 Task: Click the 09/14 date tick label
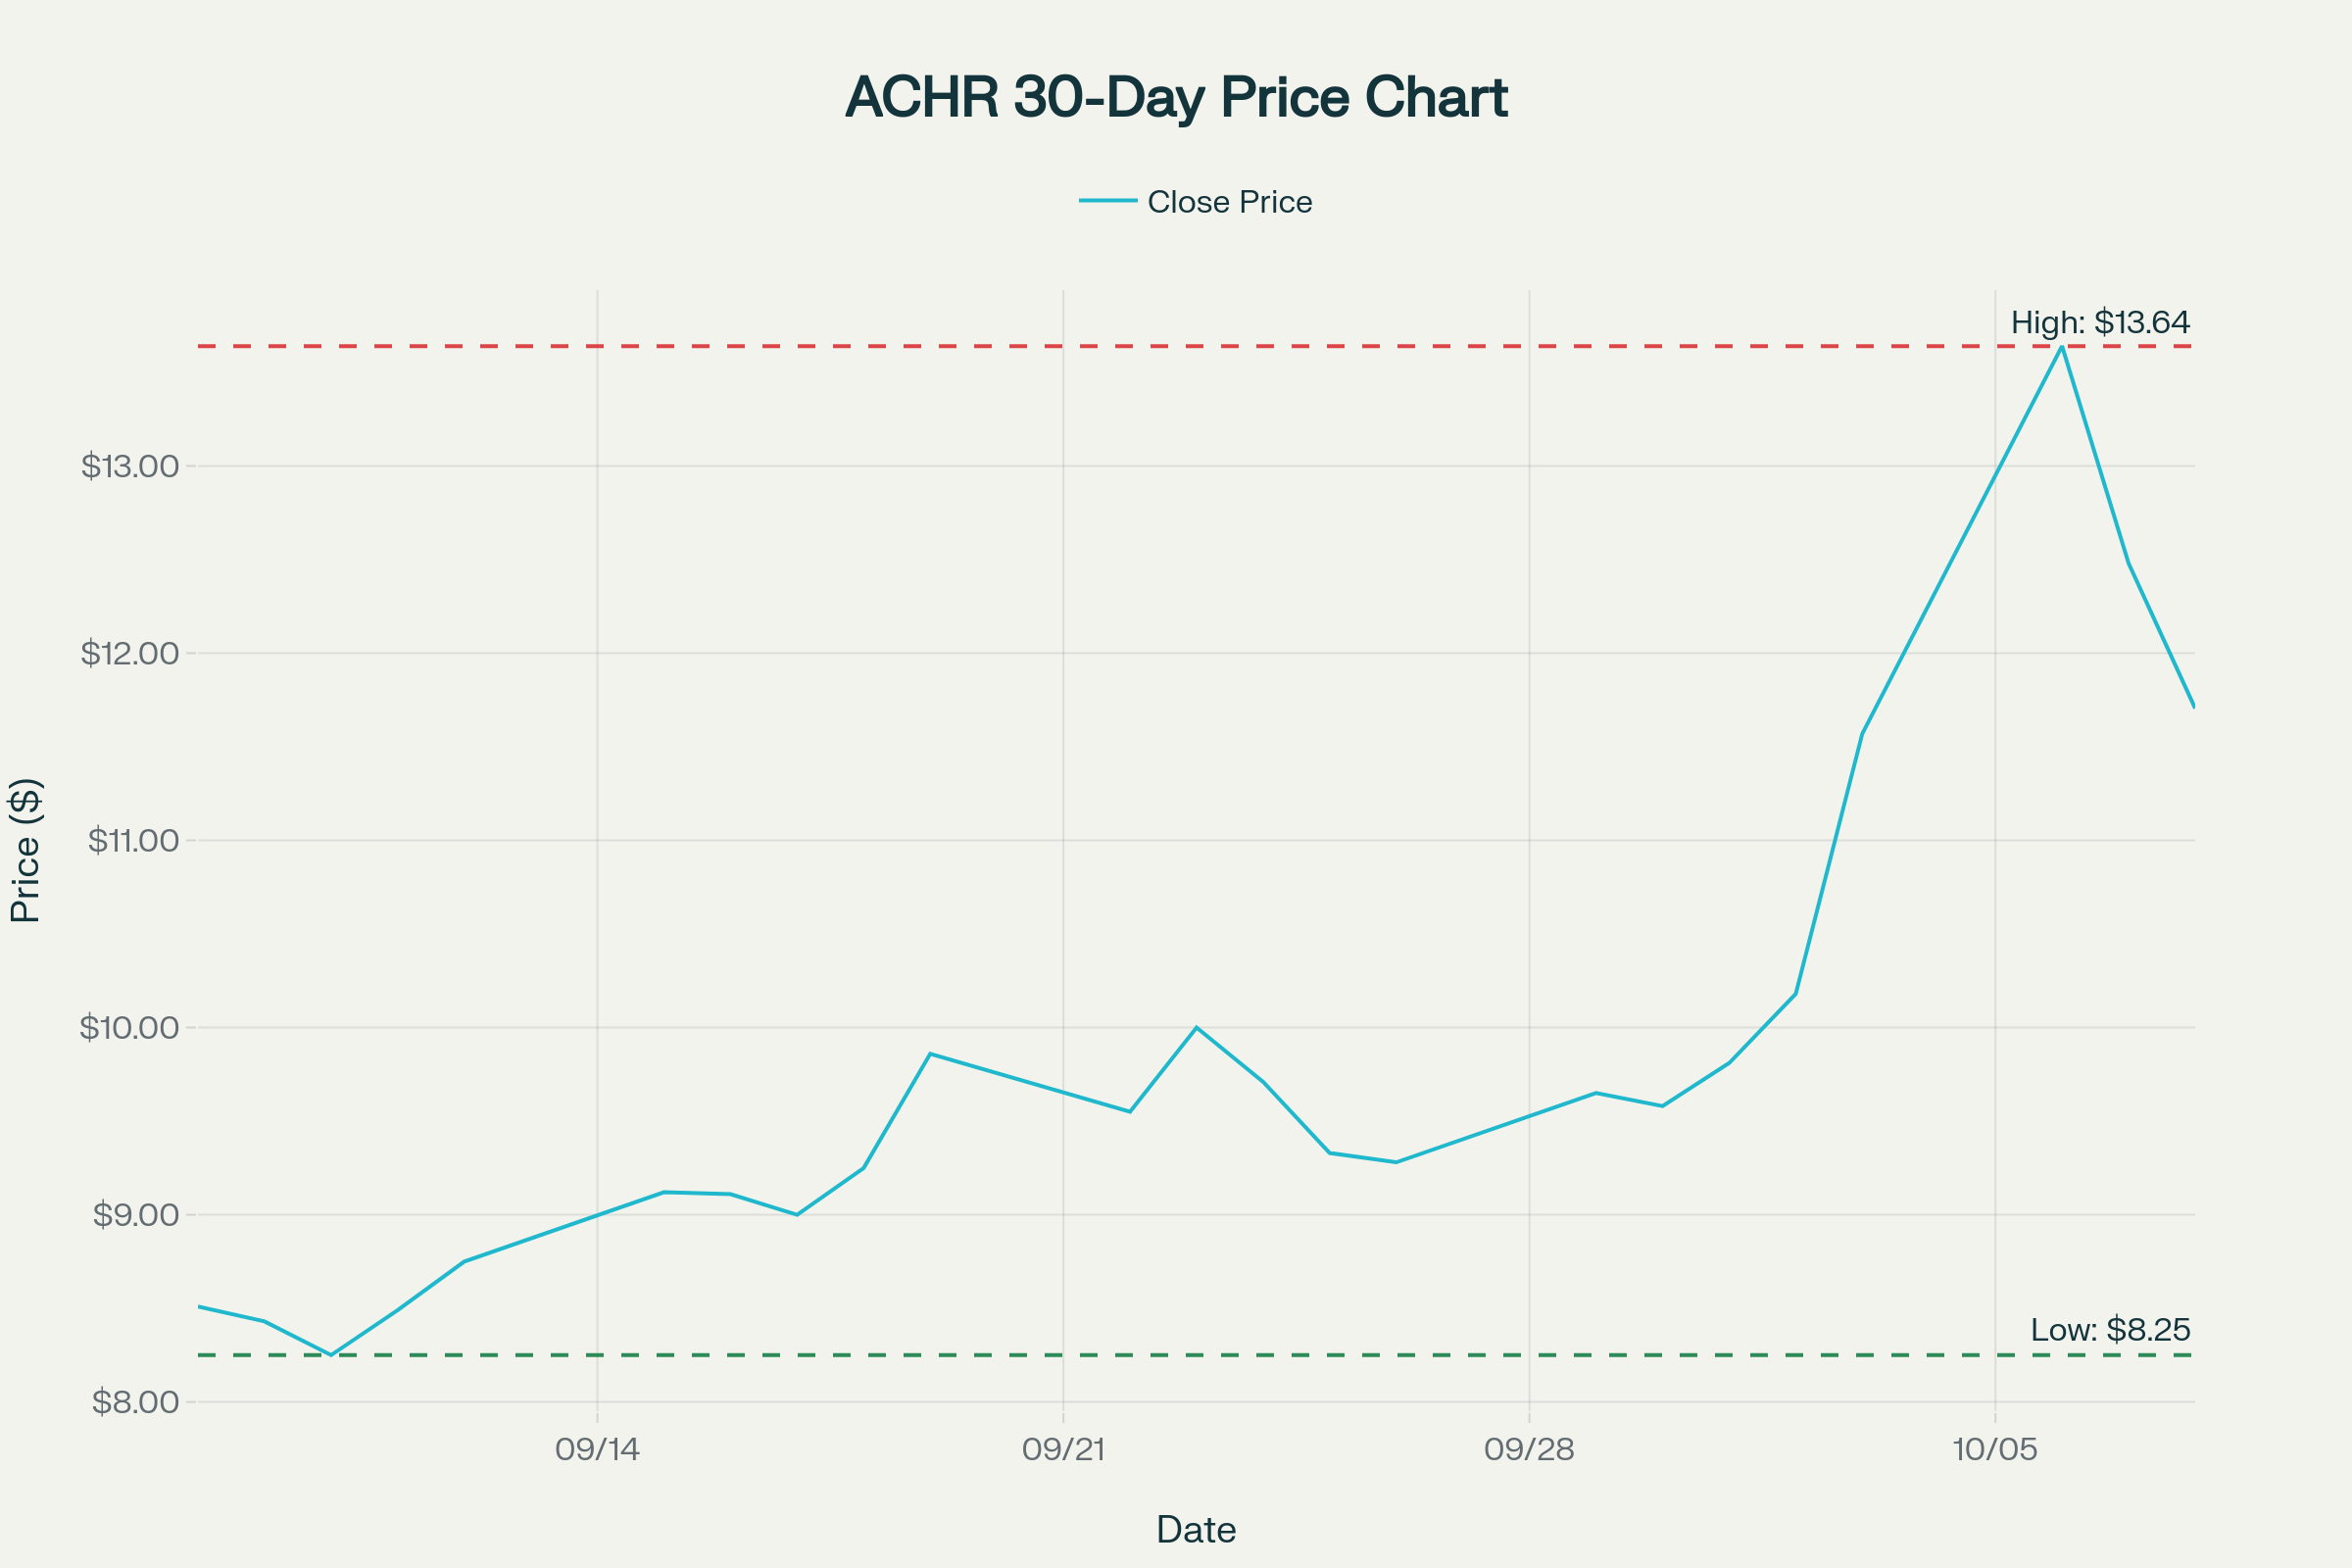tap(597, 1450)
